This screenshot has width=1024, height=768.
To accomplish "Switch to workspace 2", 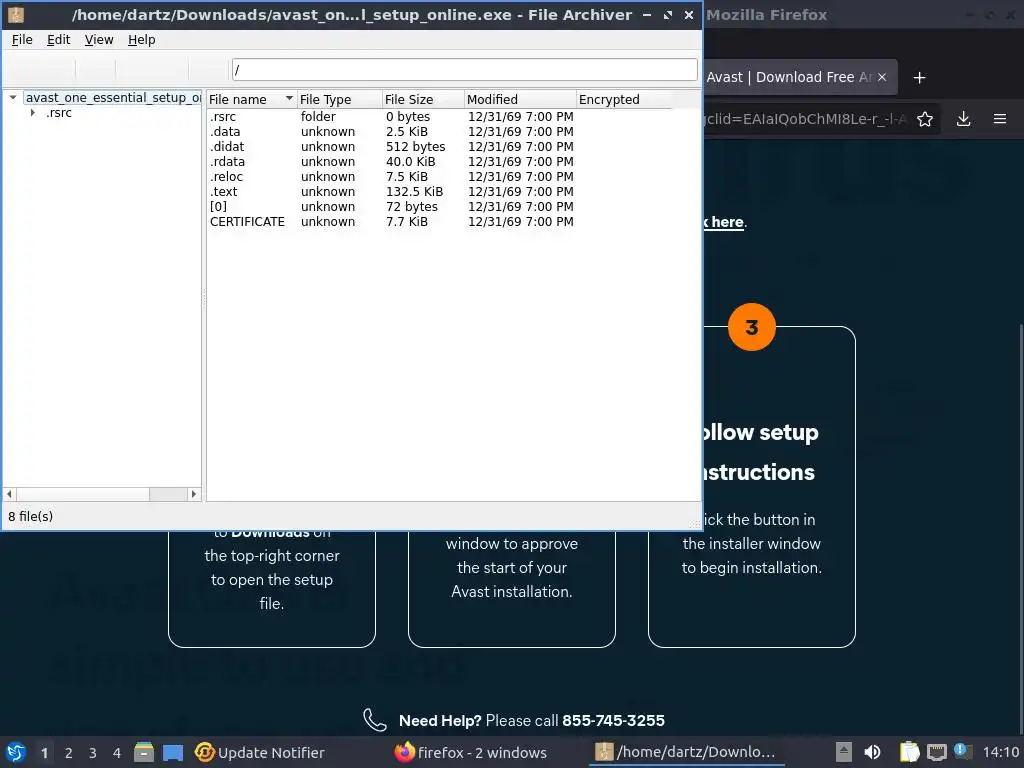I will coord(69,753).
